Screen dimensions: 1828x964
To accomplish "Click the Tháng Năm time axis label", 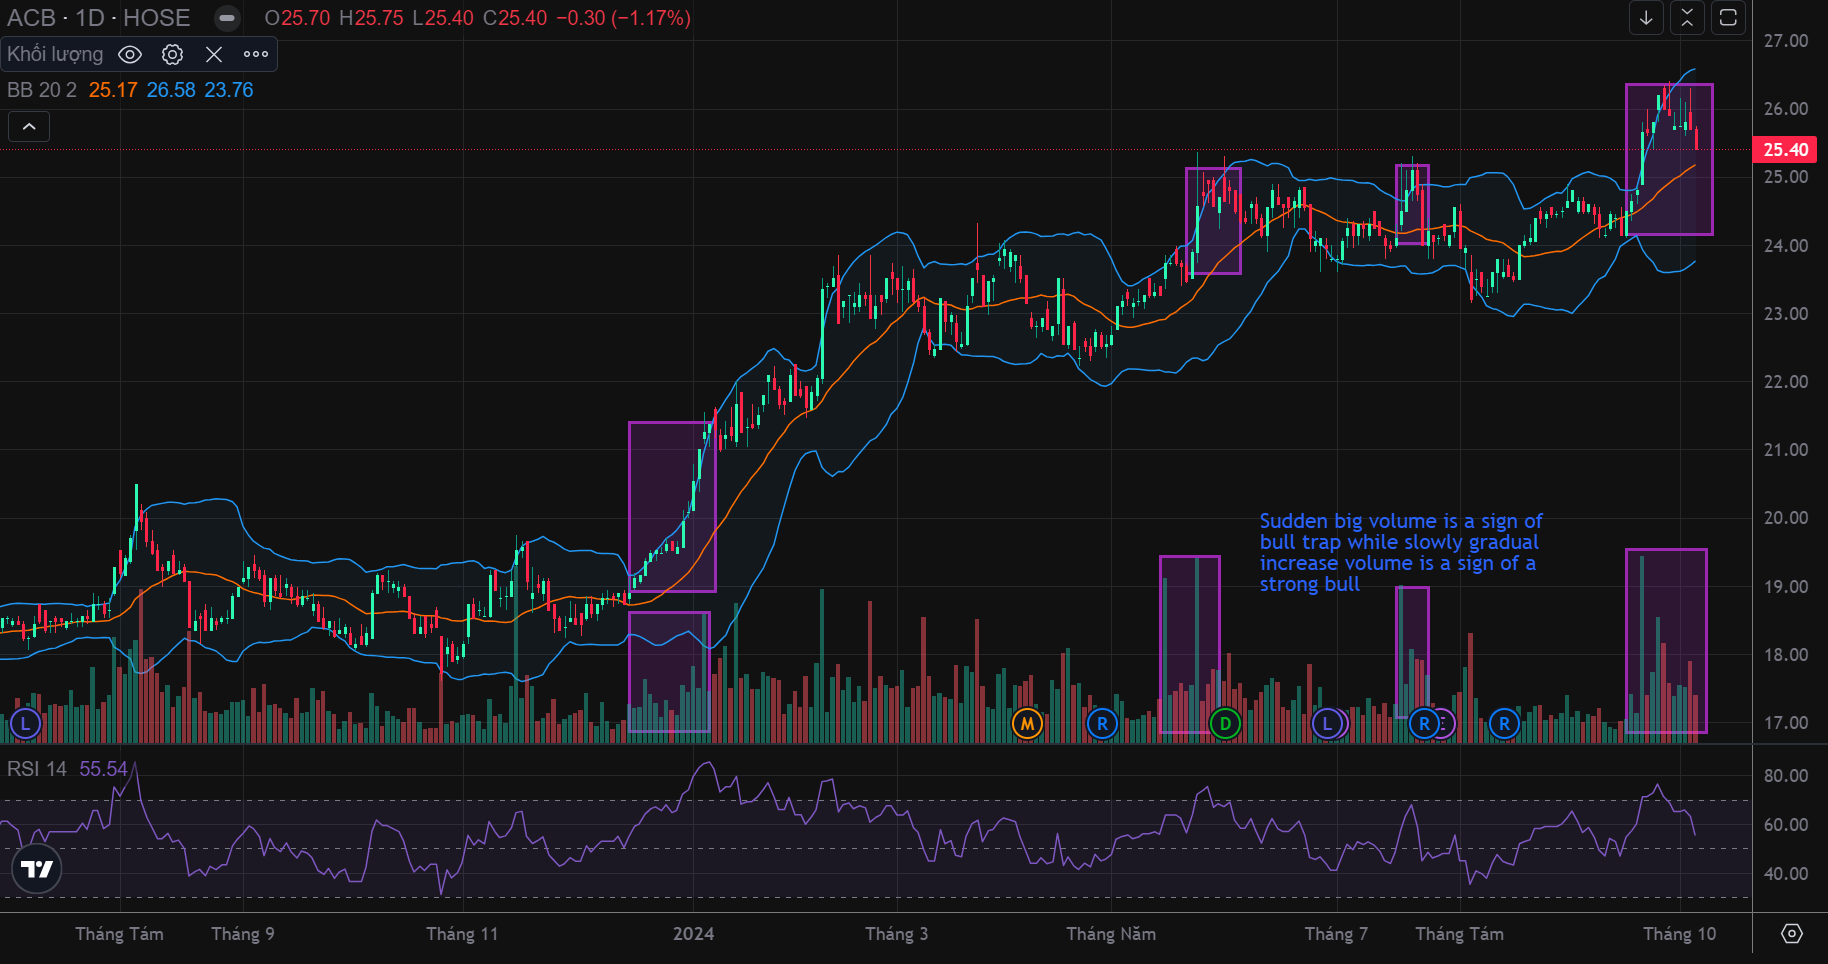I will point(1111,934).
